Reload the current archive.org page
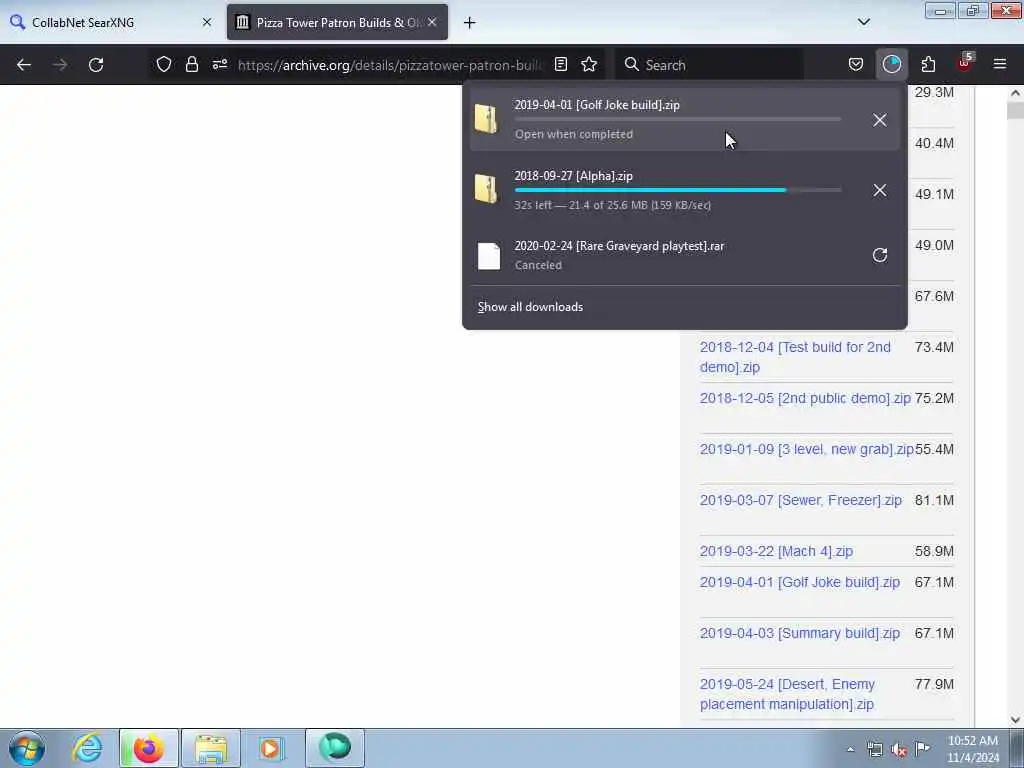Viewport: 1024px width, 768px height. (x=96, y=65)
